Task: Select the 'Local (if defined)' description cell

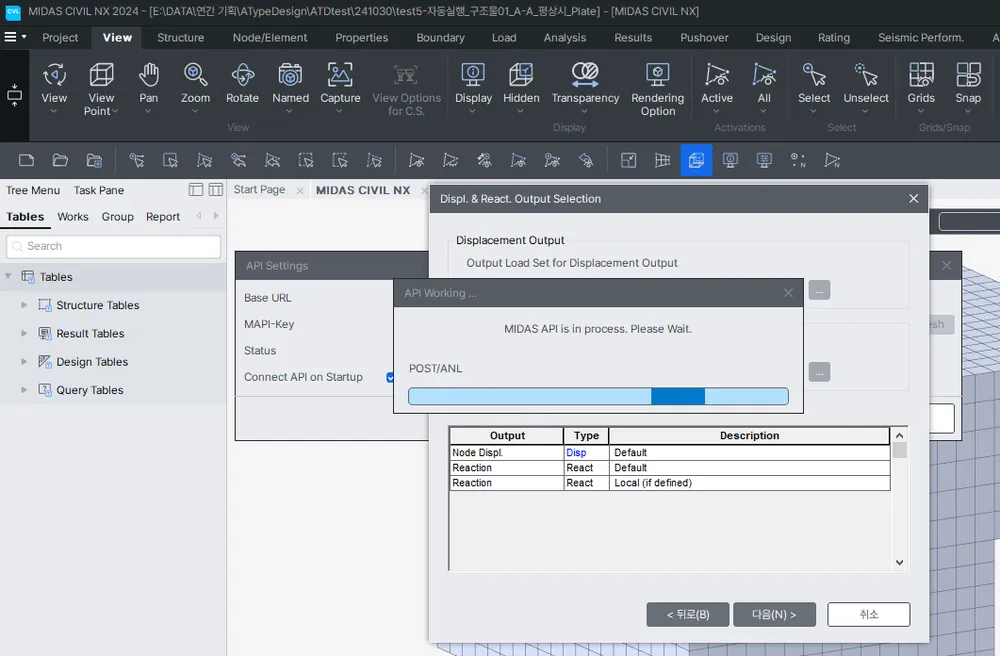Action: coord(749,483)
